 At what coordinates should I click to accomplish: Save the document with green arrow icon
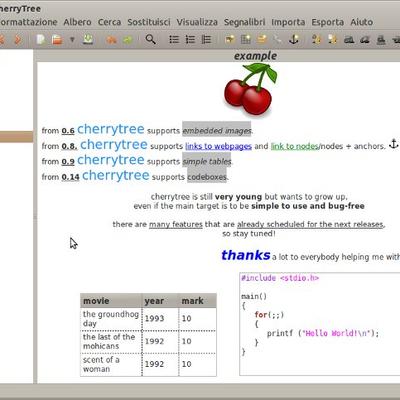[88, 40]
